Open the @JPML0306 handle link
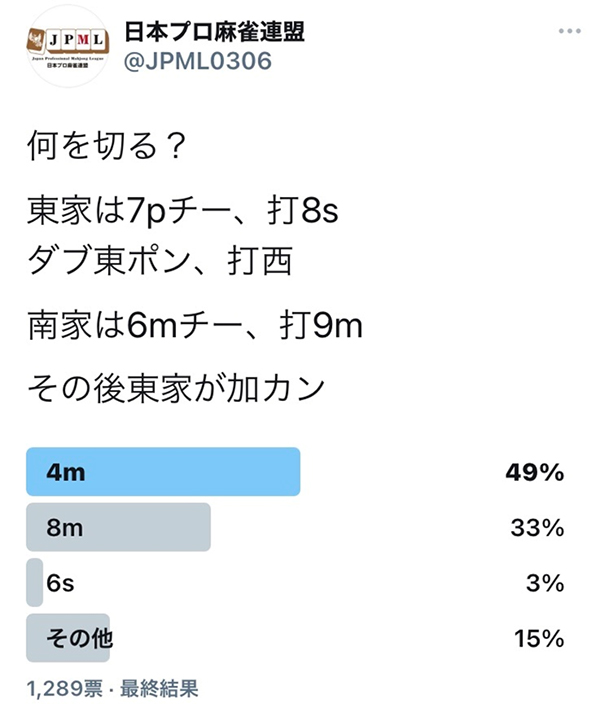 [x=198, y=61]
